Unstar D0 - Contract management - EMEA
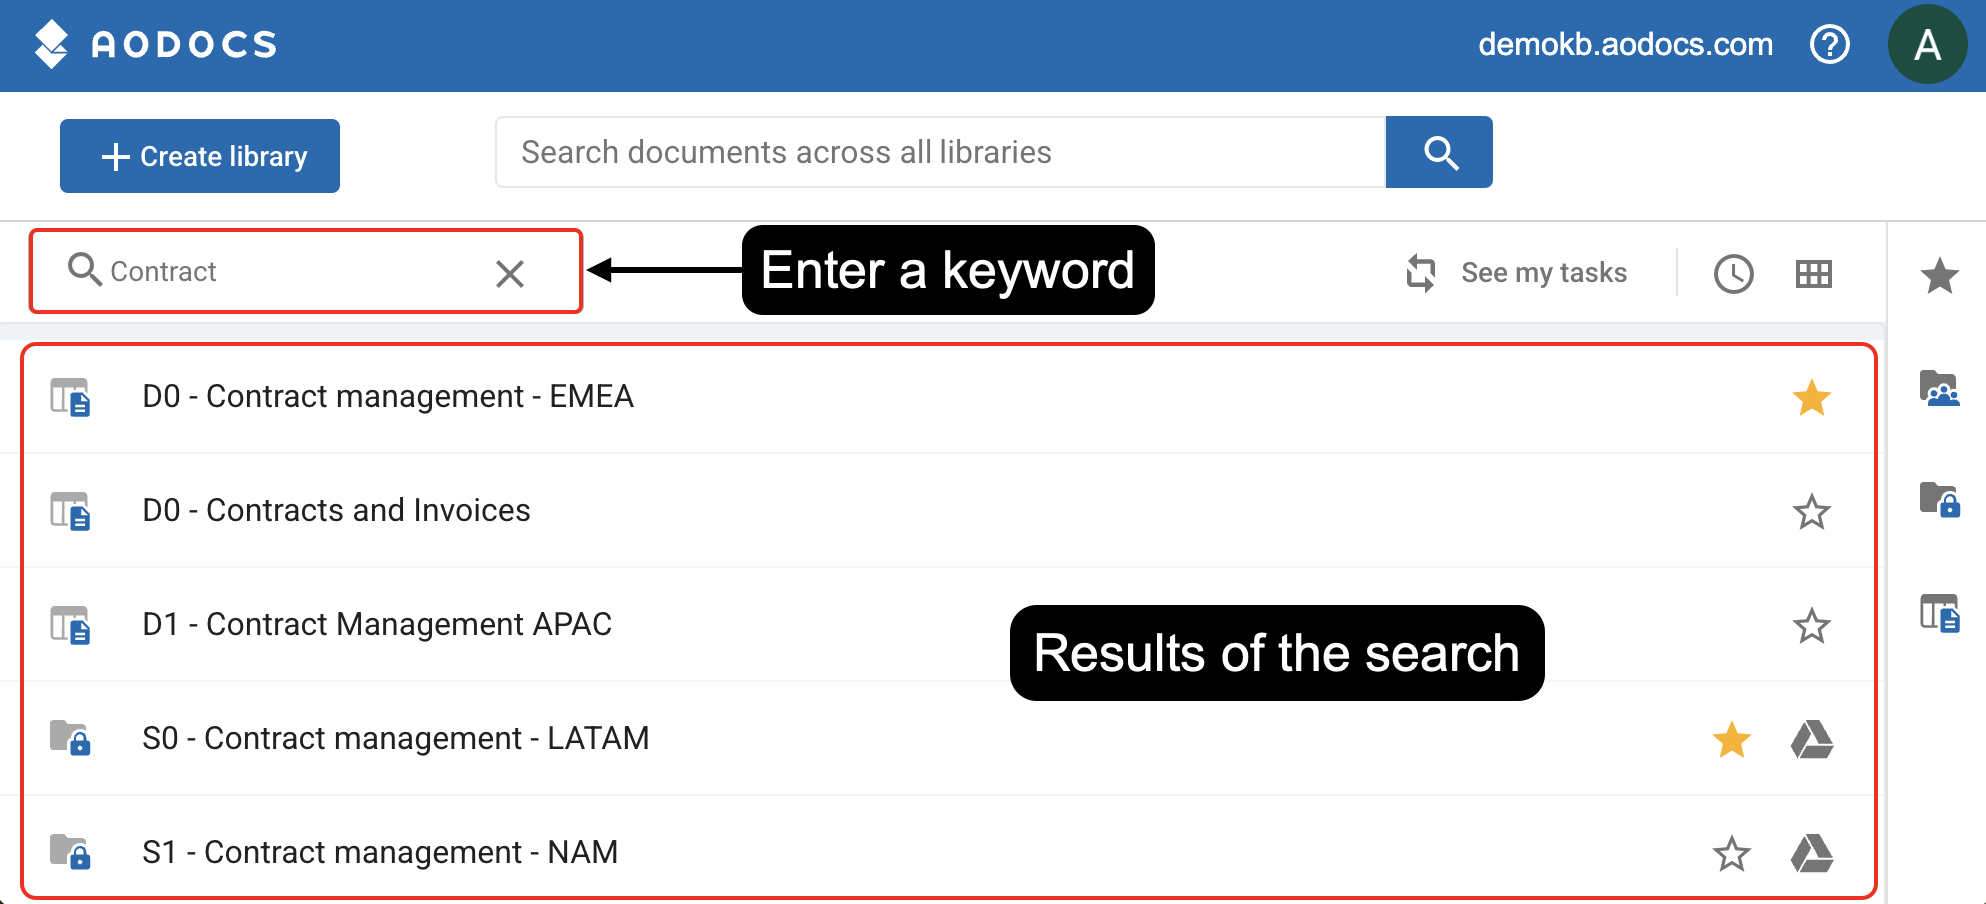 [1811, 398]
